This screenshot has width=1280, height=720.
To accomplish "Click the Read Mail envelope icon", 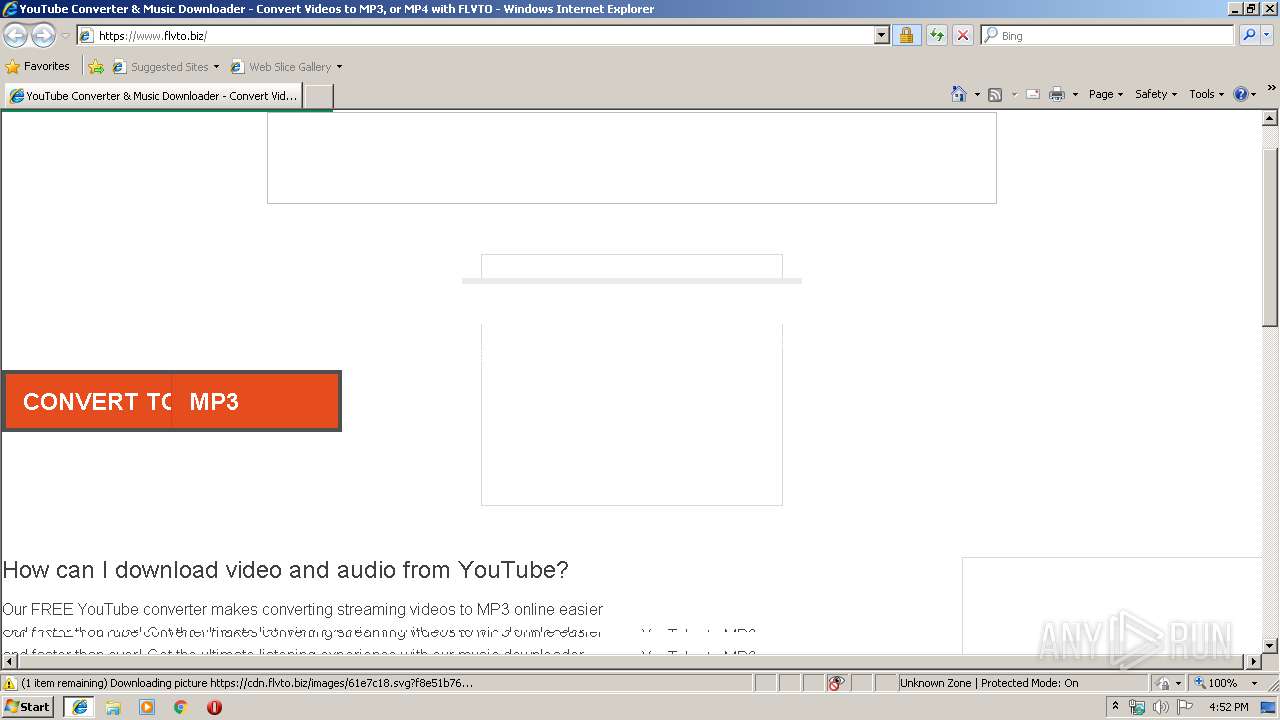I will coord(1033,94).
